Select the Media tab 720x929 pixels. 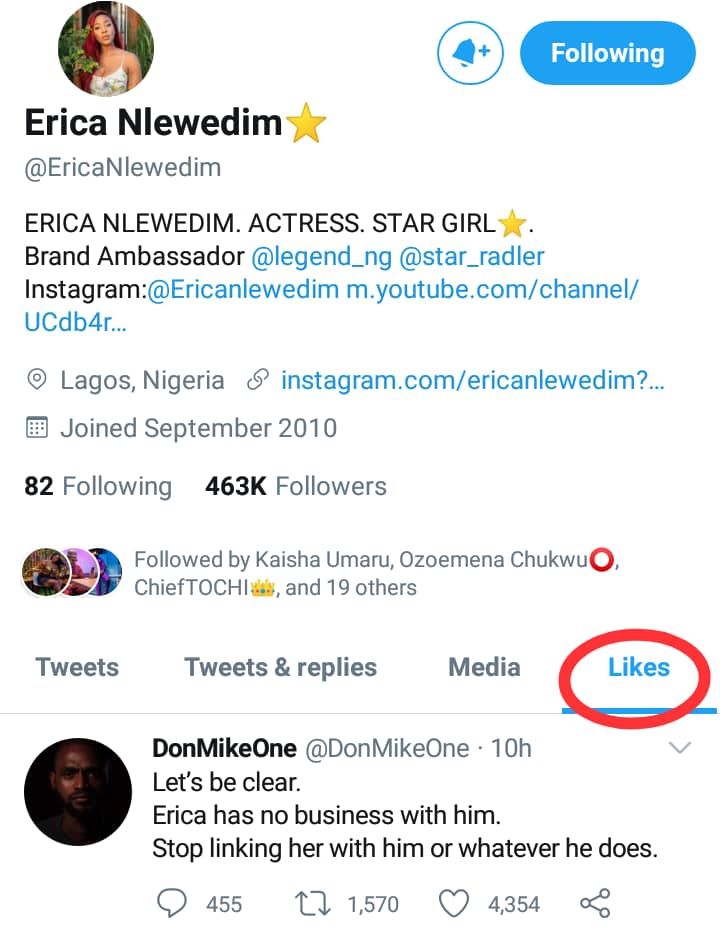[484, 668]
